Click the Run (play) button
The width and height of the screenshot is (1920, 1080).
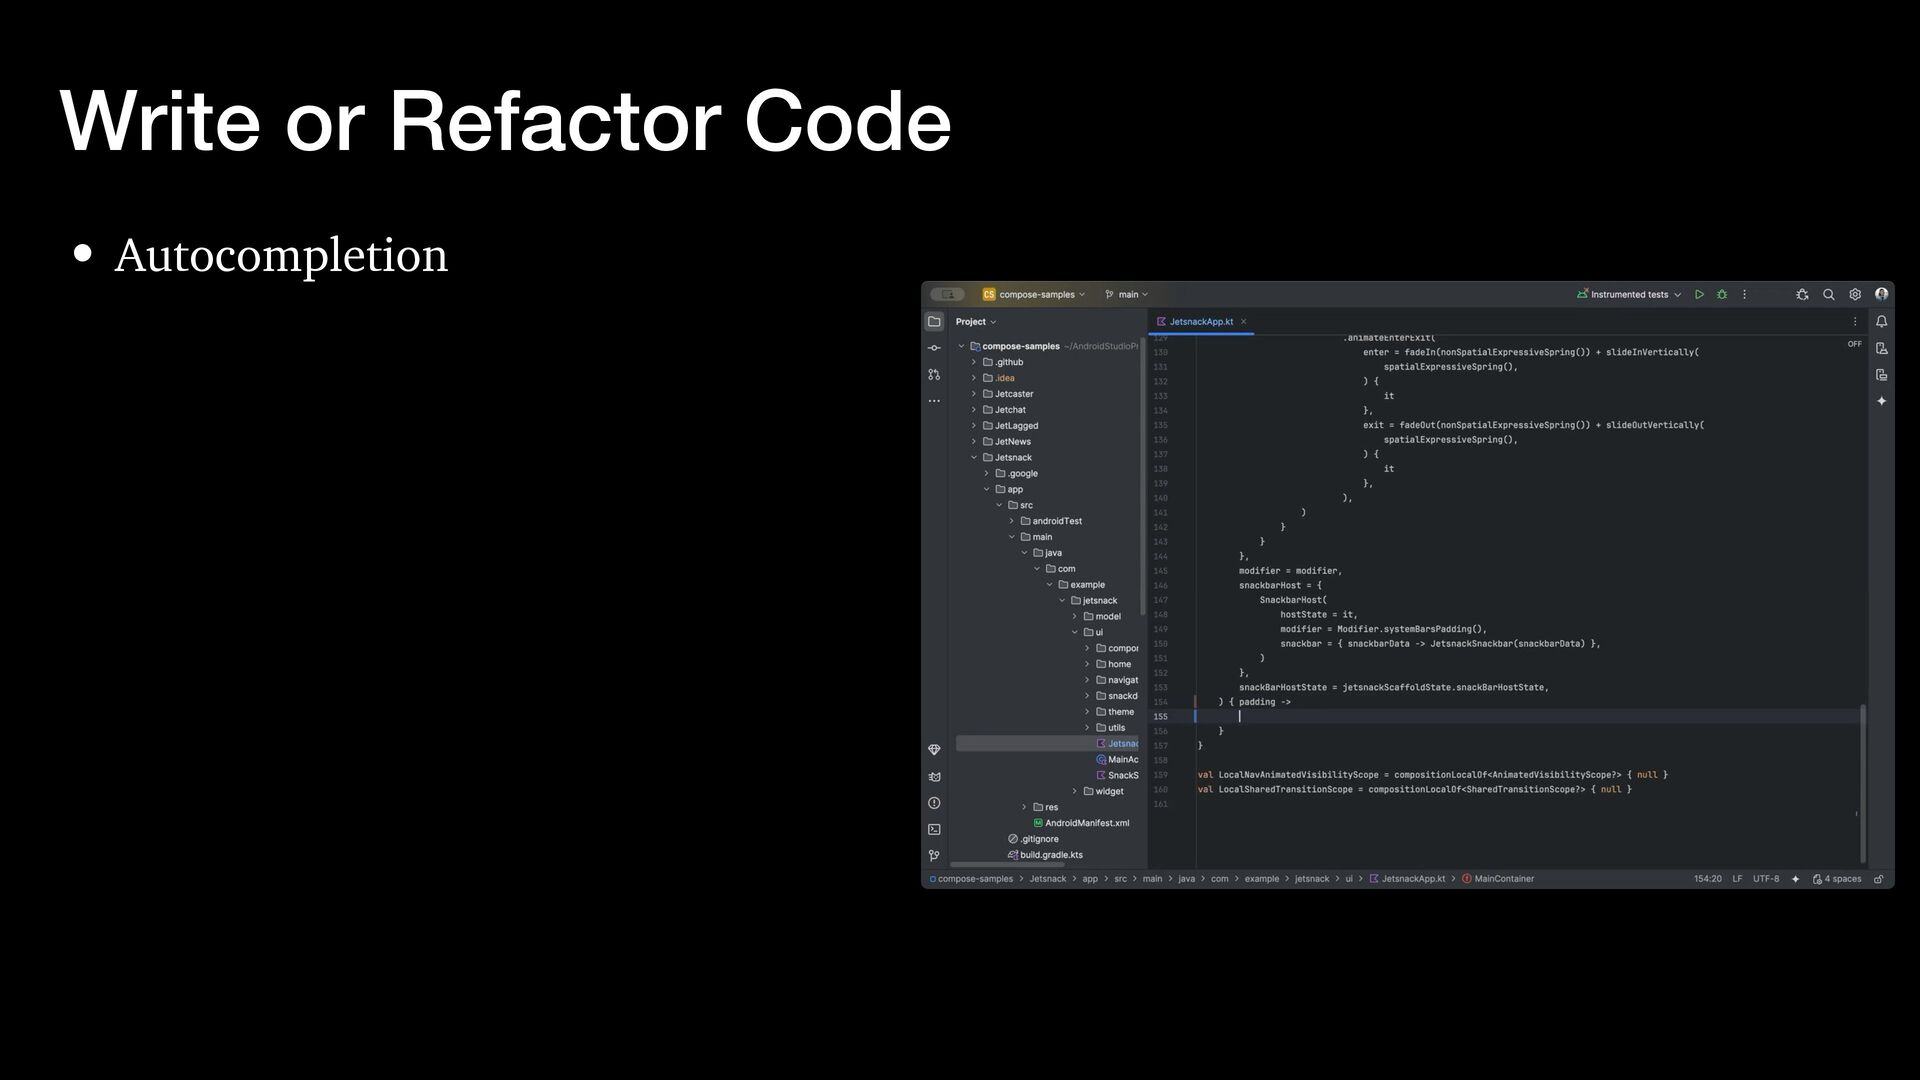[1699, 295]
